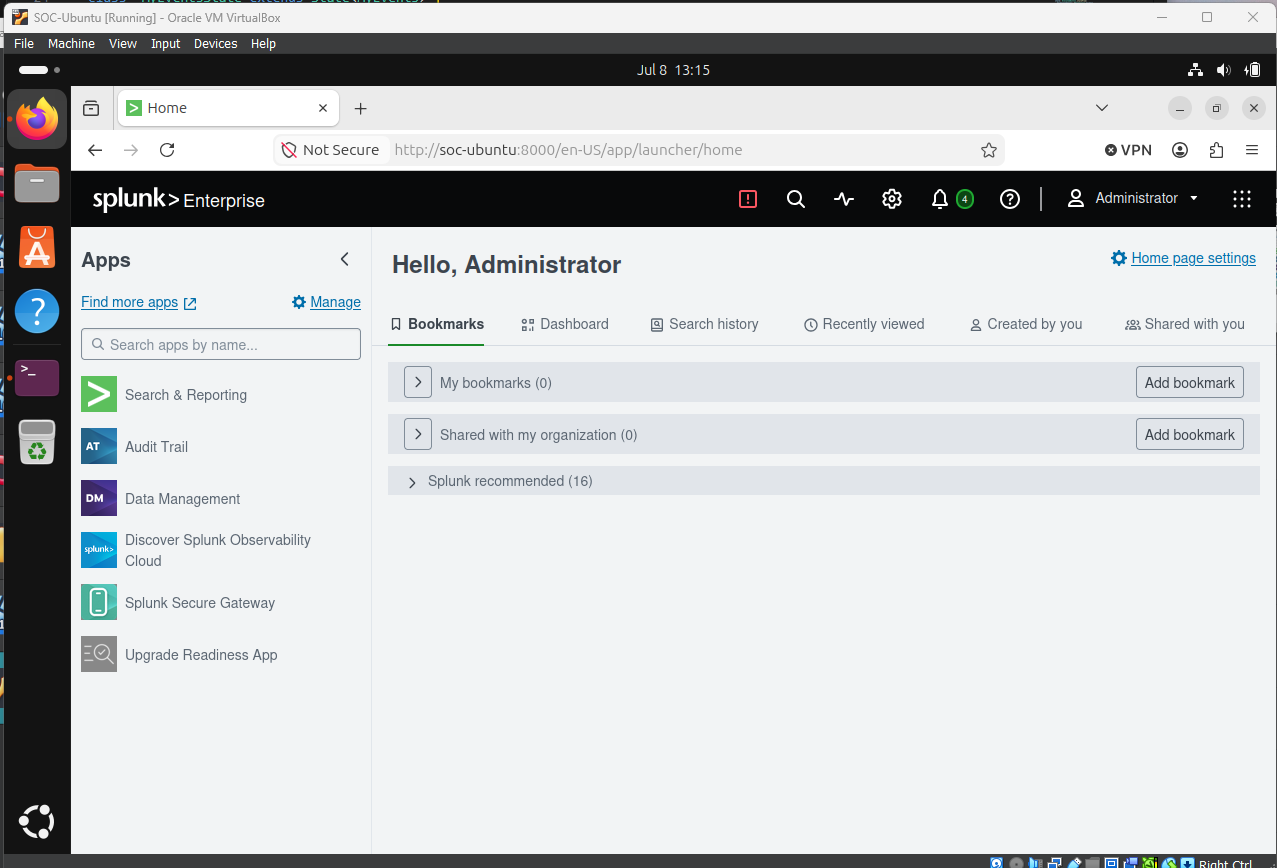
Task: Open Ubuntu App Center in the dock
Action: (x=37, y=247)
